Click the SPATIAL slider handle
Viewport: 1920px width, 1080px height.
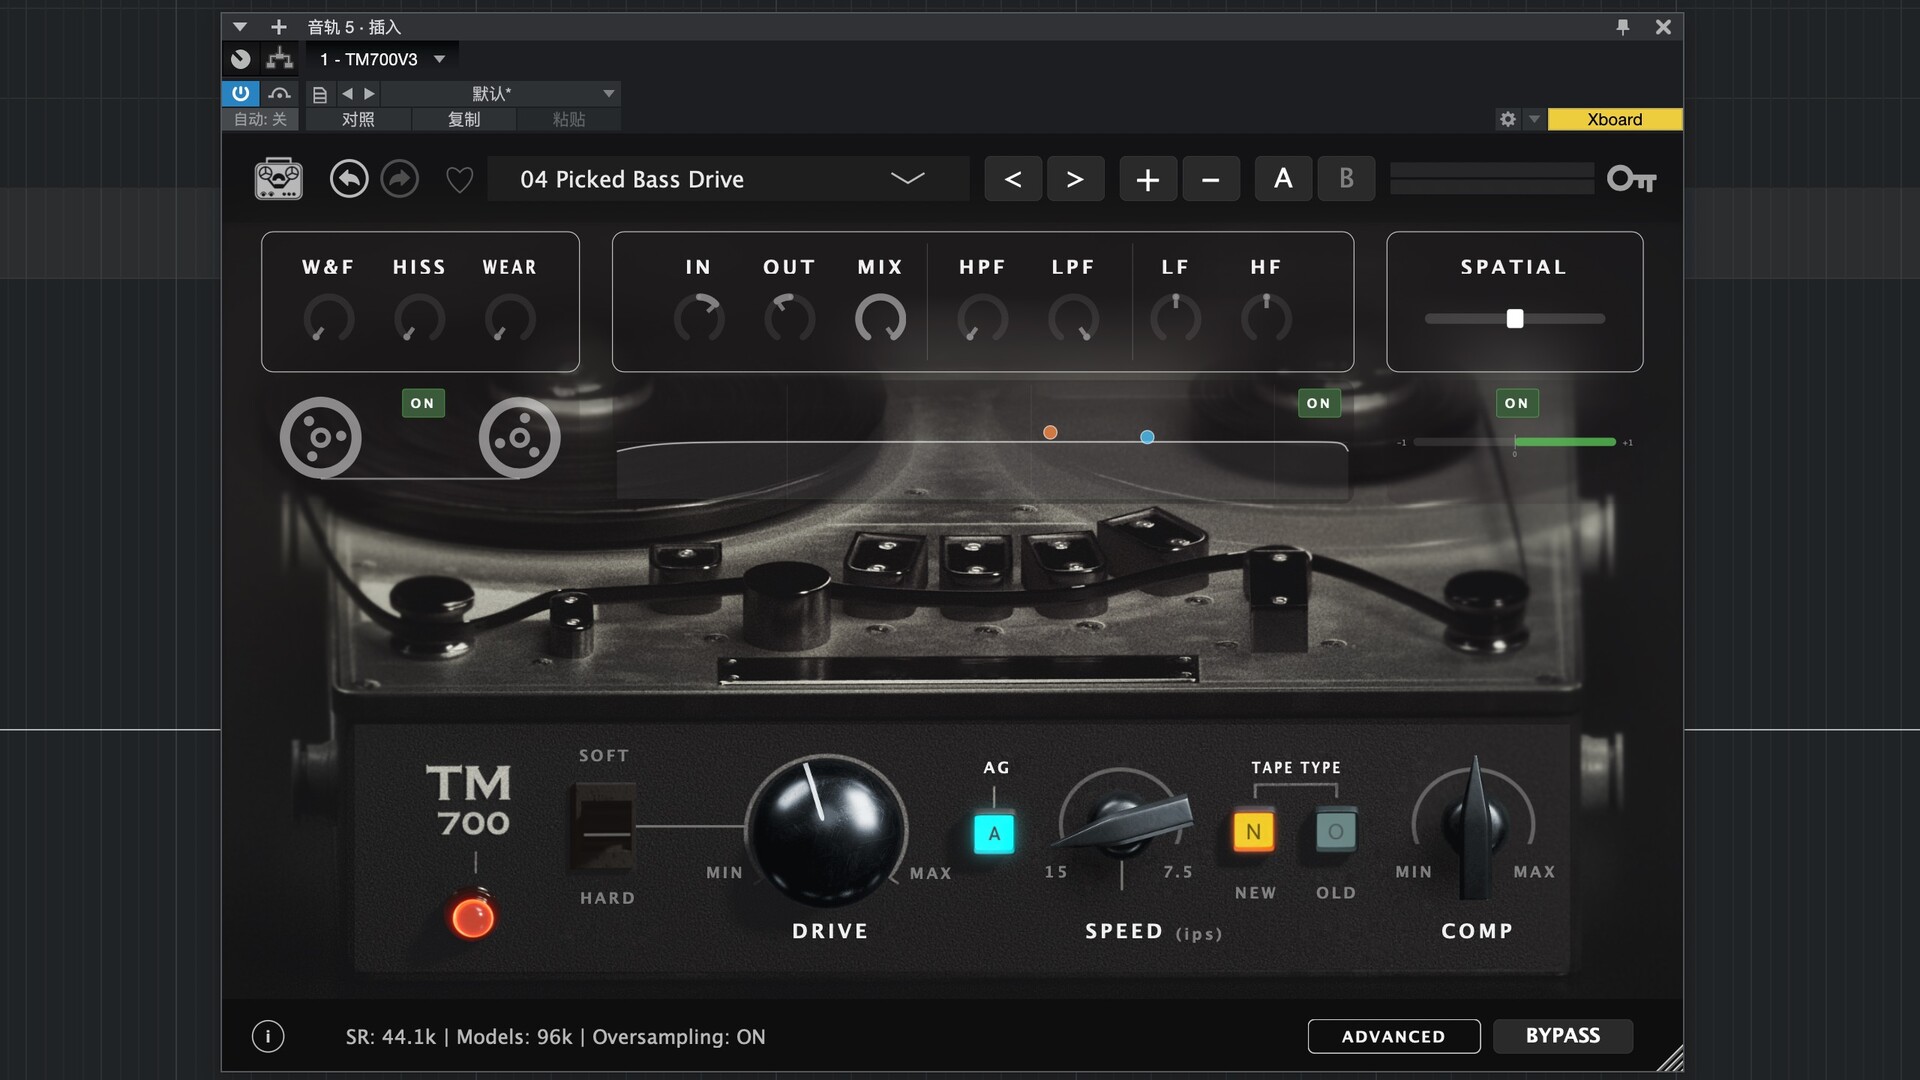[x=1515, y=318]
